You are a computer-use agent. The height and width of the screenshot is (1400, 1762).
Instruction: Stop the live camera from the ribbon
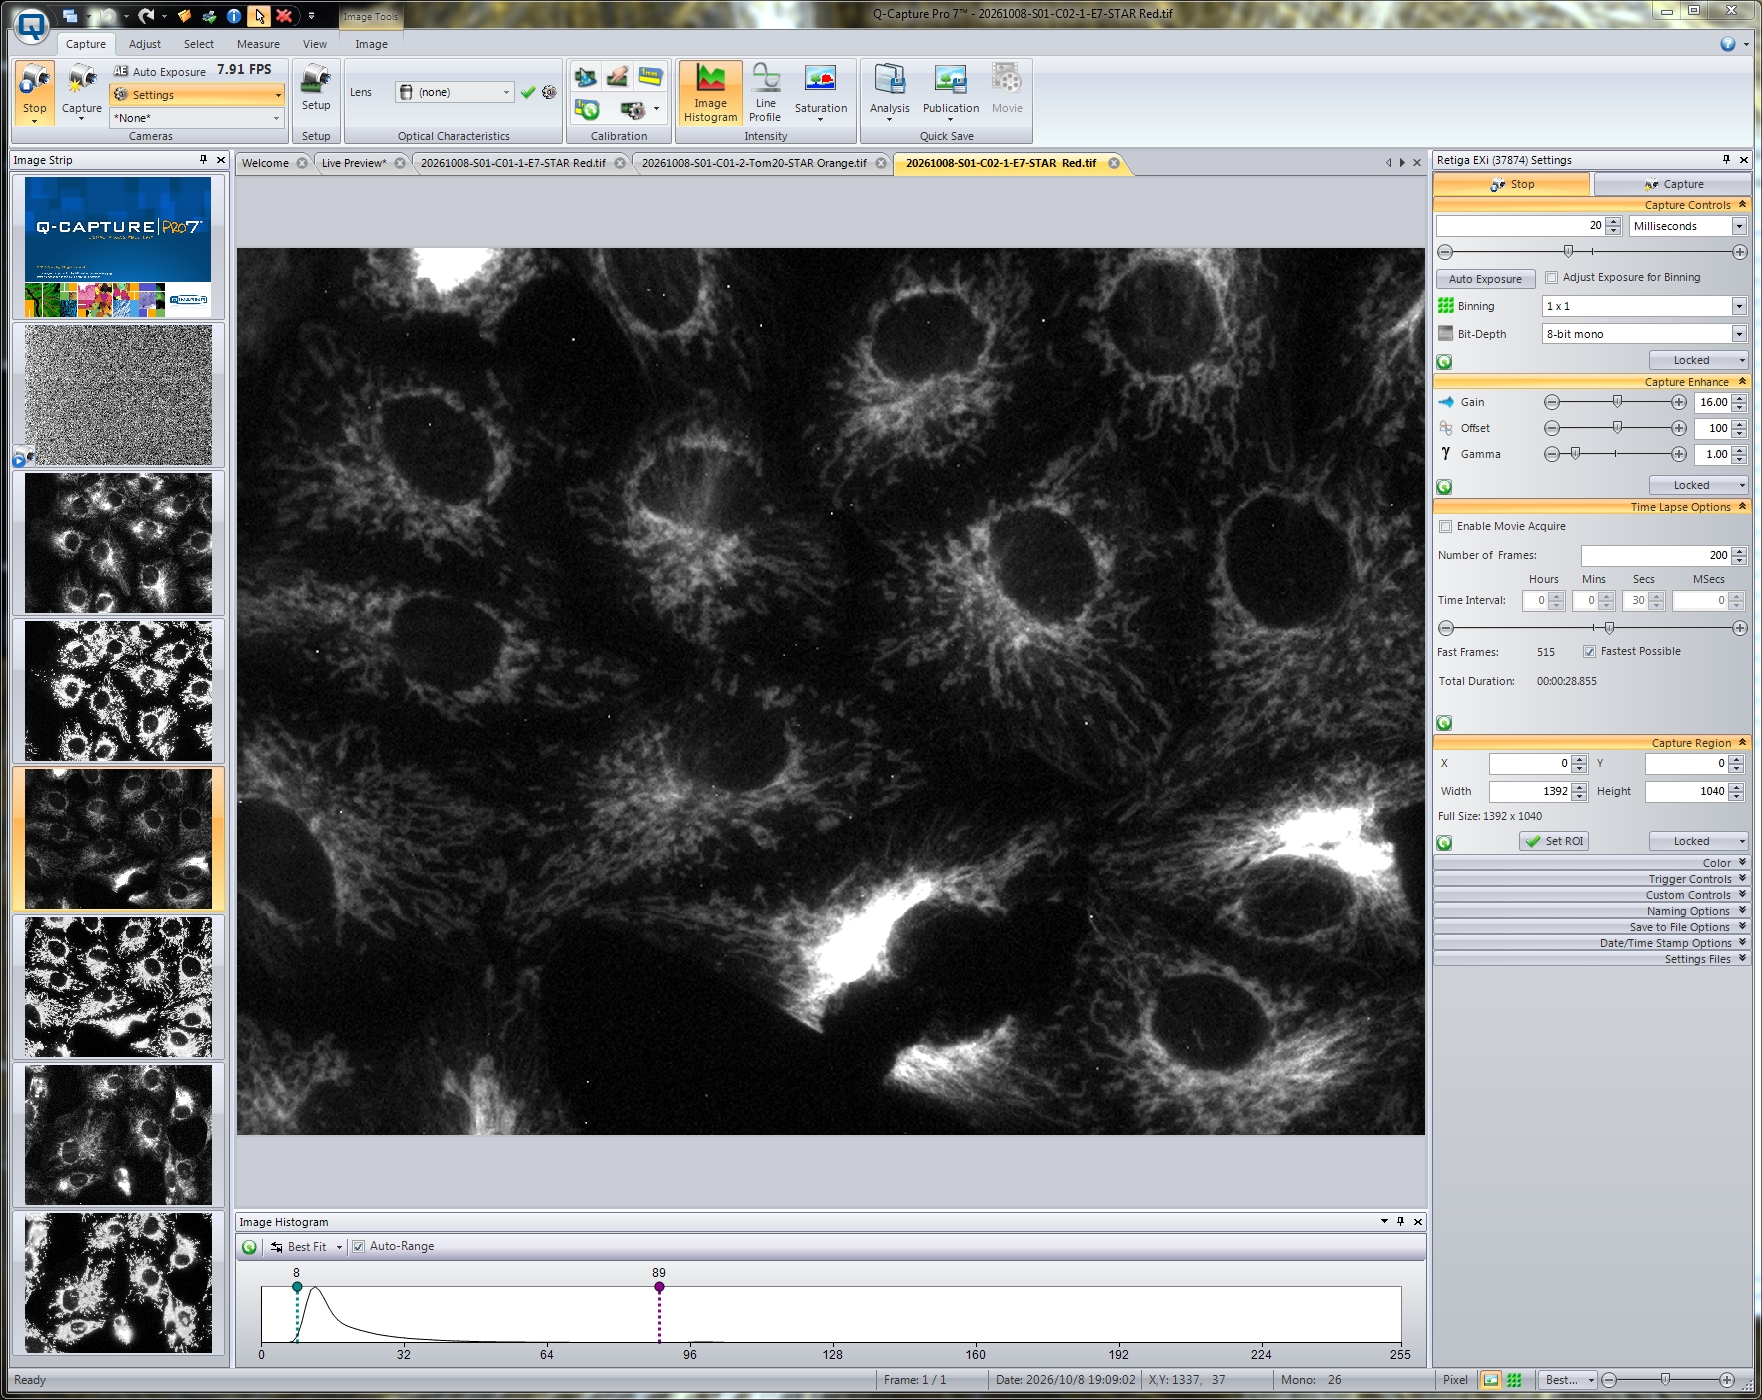pos(34,91)
